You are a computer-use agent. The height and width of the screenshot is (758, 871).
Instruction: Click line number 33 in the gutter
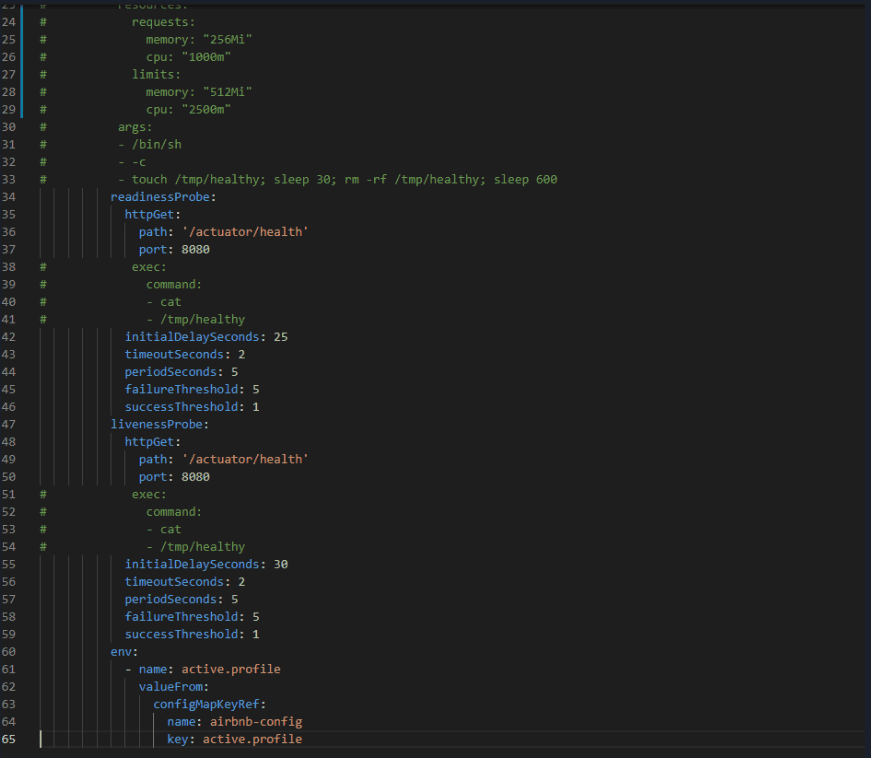point(9,179)
